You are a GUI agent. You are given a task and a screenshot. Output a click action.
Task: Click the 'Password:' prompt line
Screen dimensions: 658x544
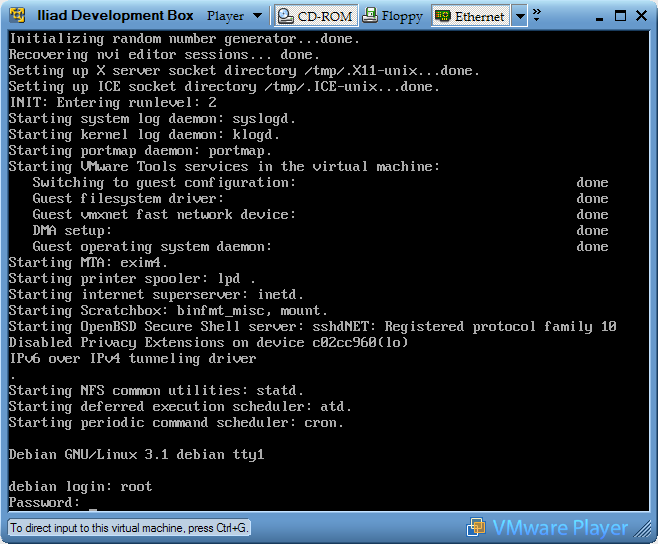(44, 502)
